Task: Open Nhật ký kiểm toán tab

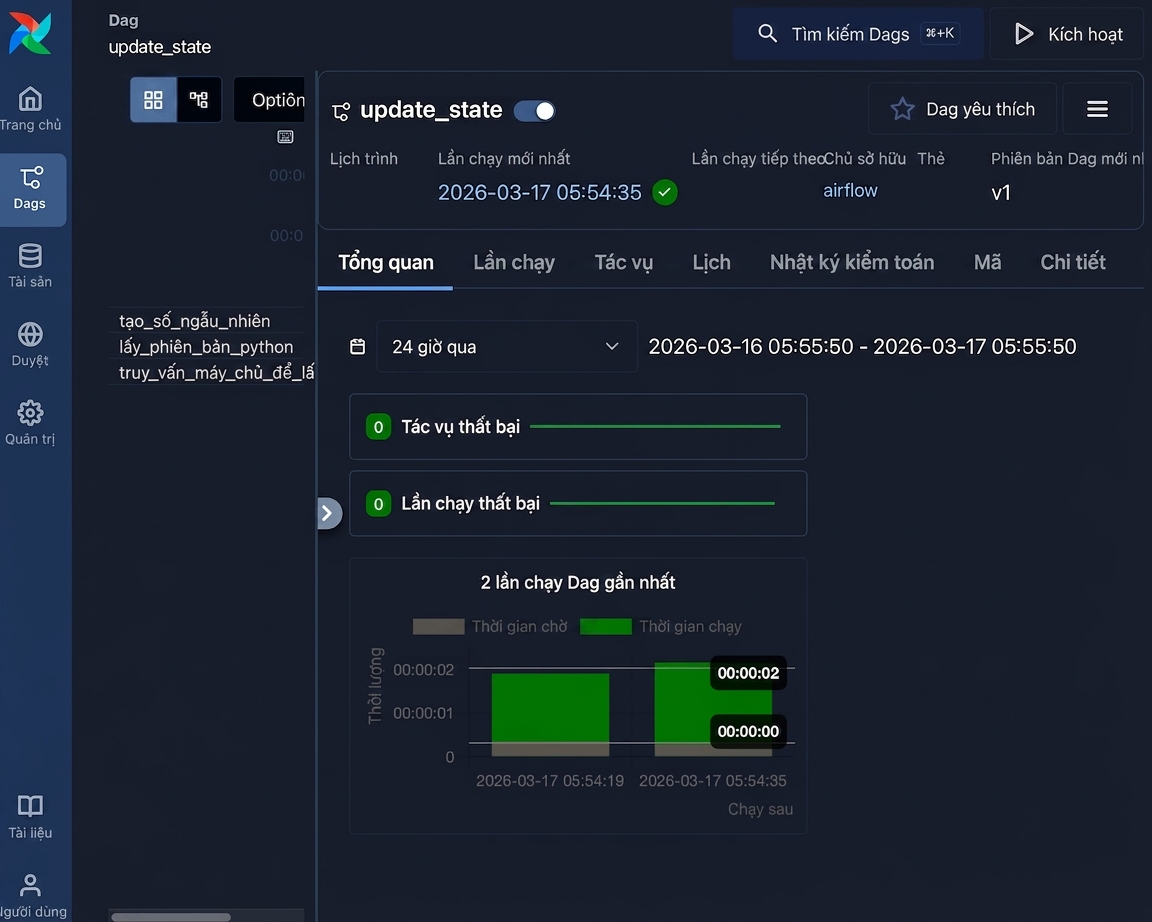Action: (852, 262)
